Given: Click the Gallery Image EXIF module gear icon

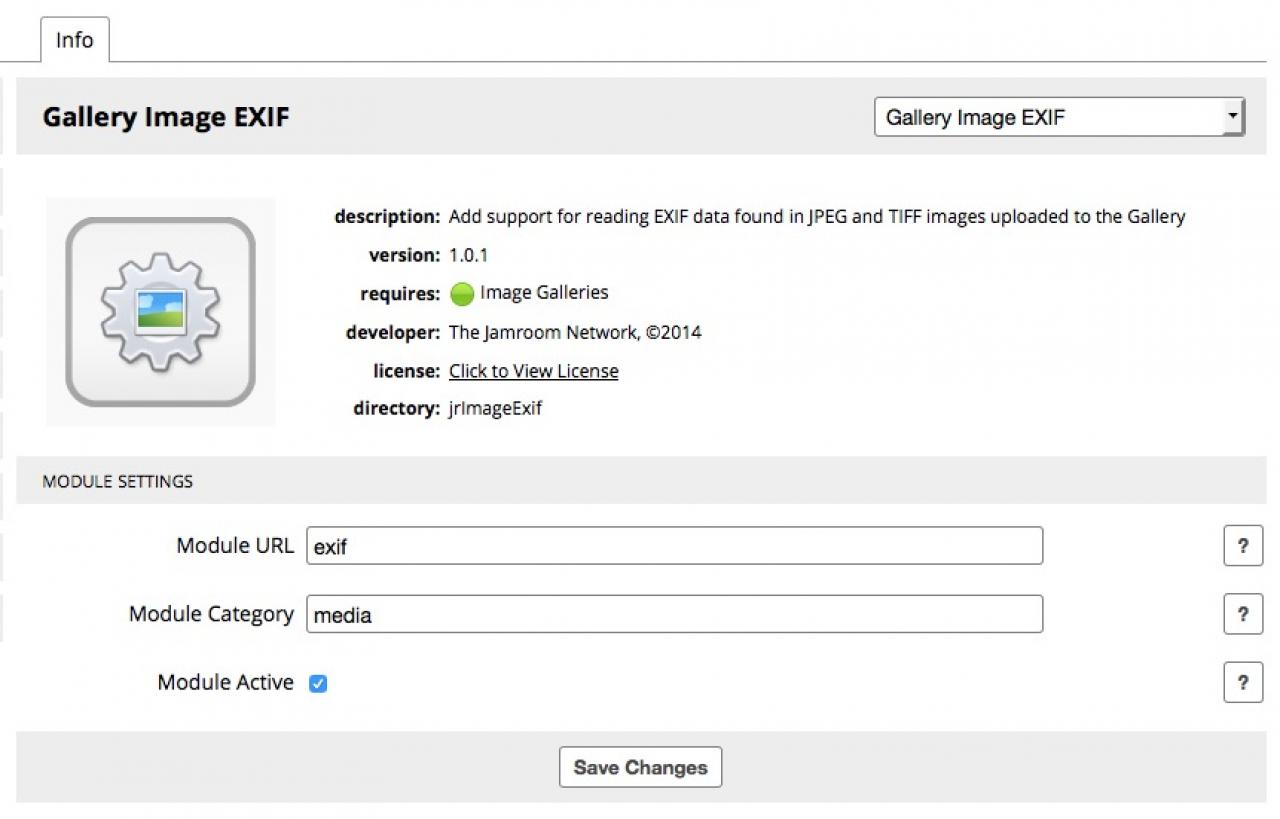Looking at the screenshot, I should [x=160, y=312].
